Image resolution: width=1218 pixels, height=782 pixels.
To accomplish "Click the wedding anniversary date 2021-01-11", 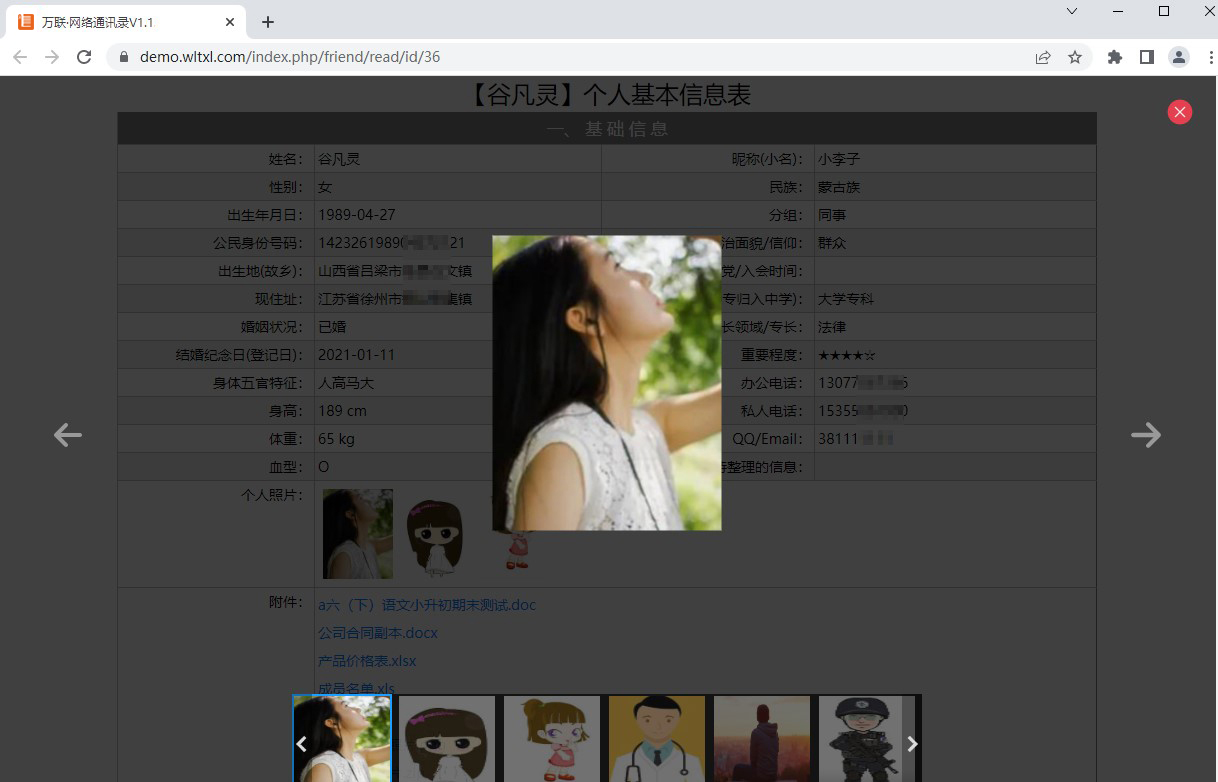I will [357, 355].
